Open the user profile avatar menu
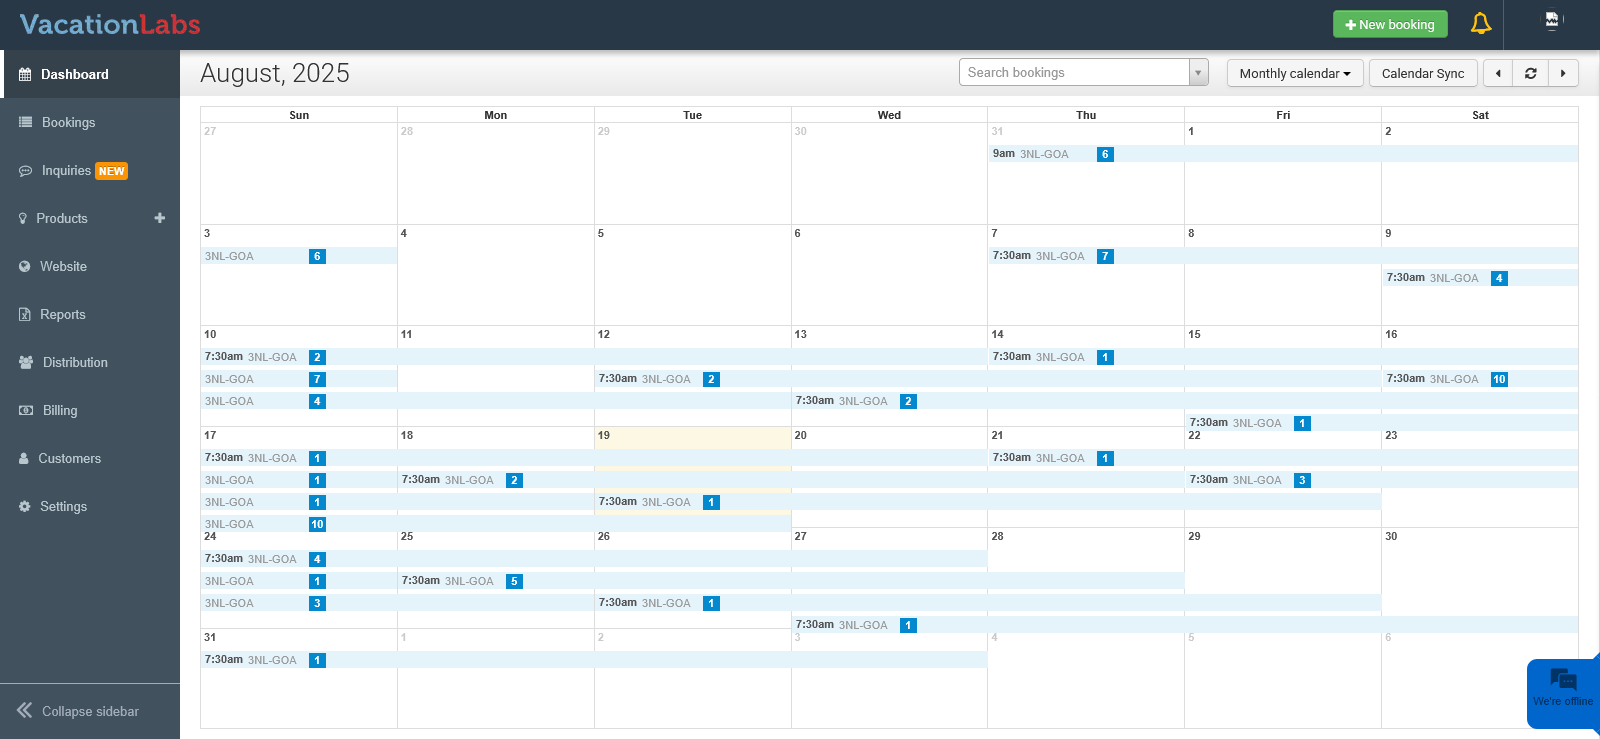This screenshot has height=739, width=1600. point(1552,21)
